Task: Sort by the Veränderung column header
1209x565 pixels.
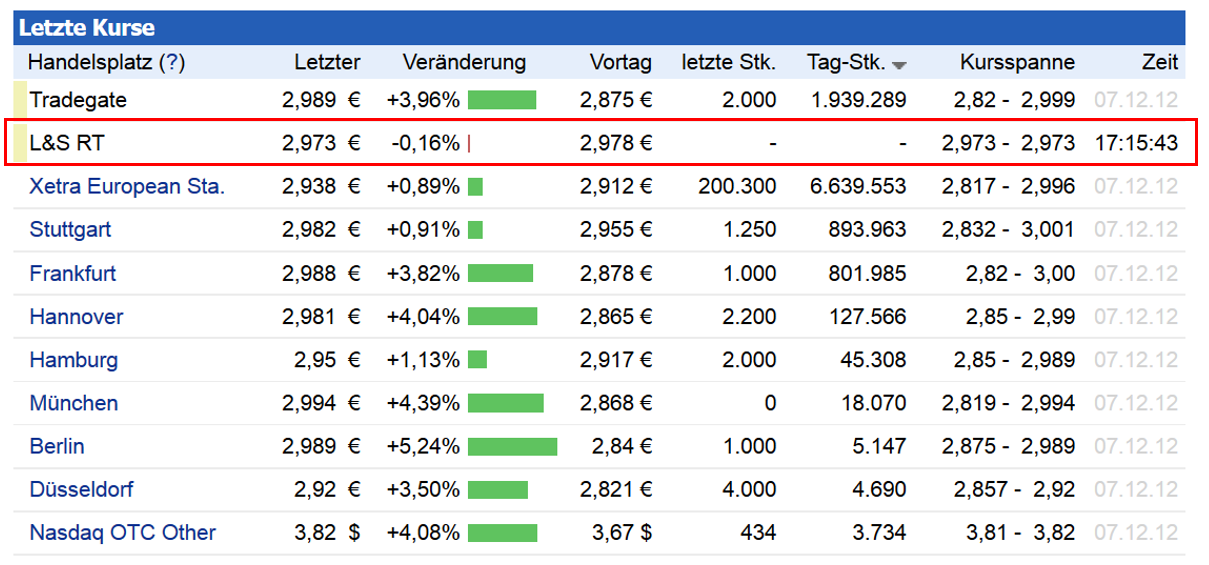Action: (464, 62)
